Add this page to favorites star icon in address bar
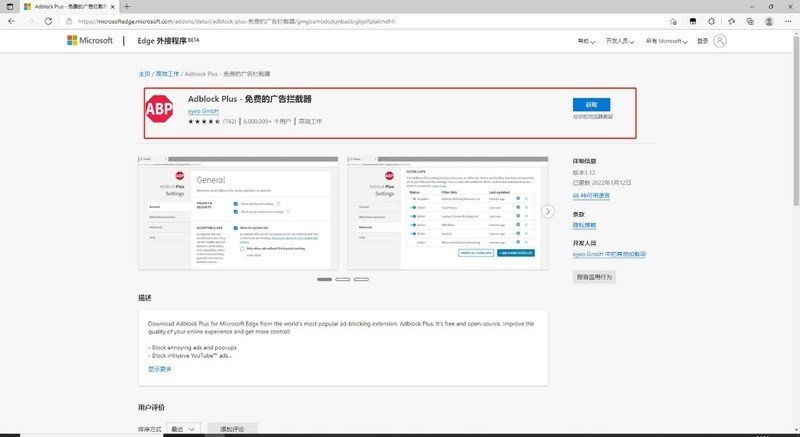This screenshot has width=800, height=437. [673, 21]
